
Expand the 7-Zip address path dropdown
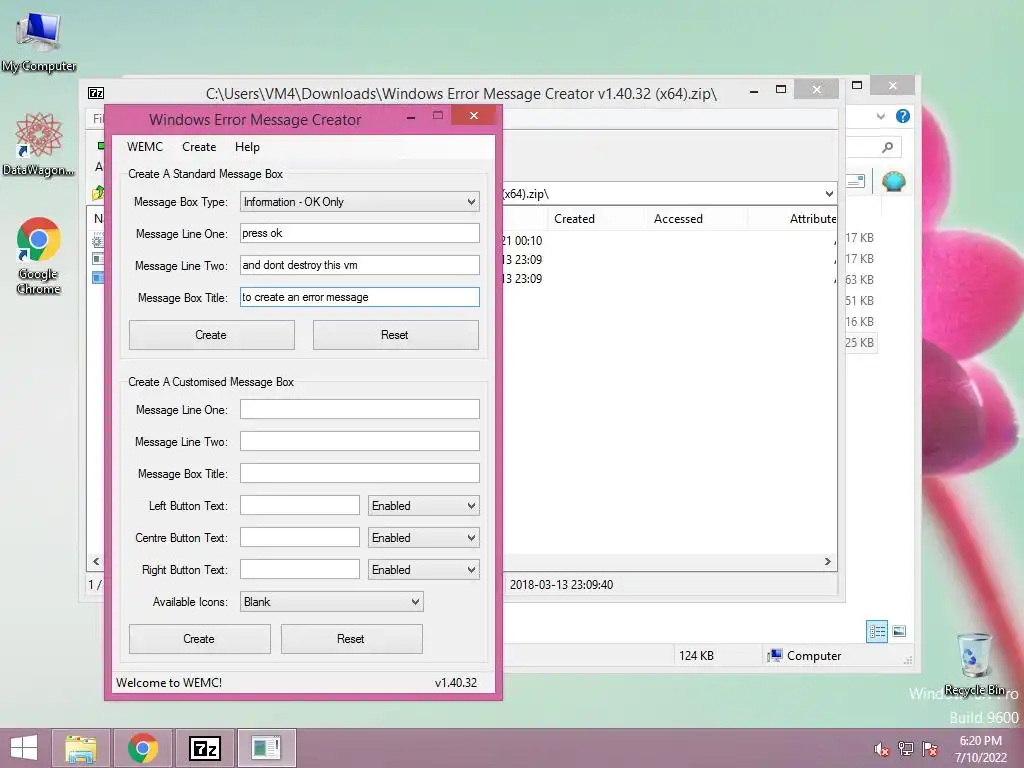pyautogui.click(x=828, y=194)
